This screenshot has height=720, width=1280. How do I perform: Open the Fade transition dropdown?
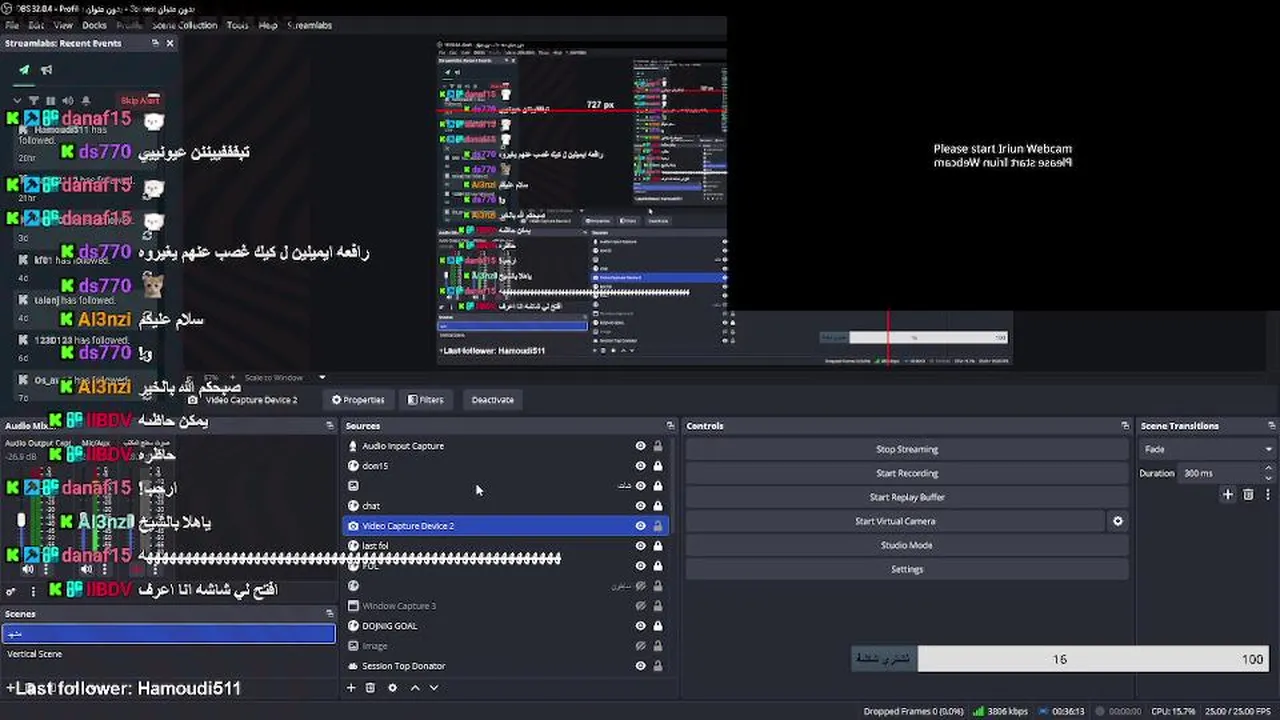click(x=1208, y=449)
